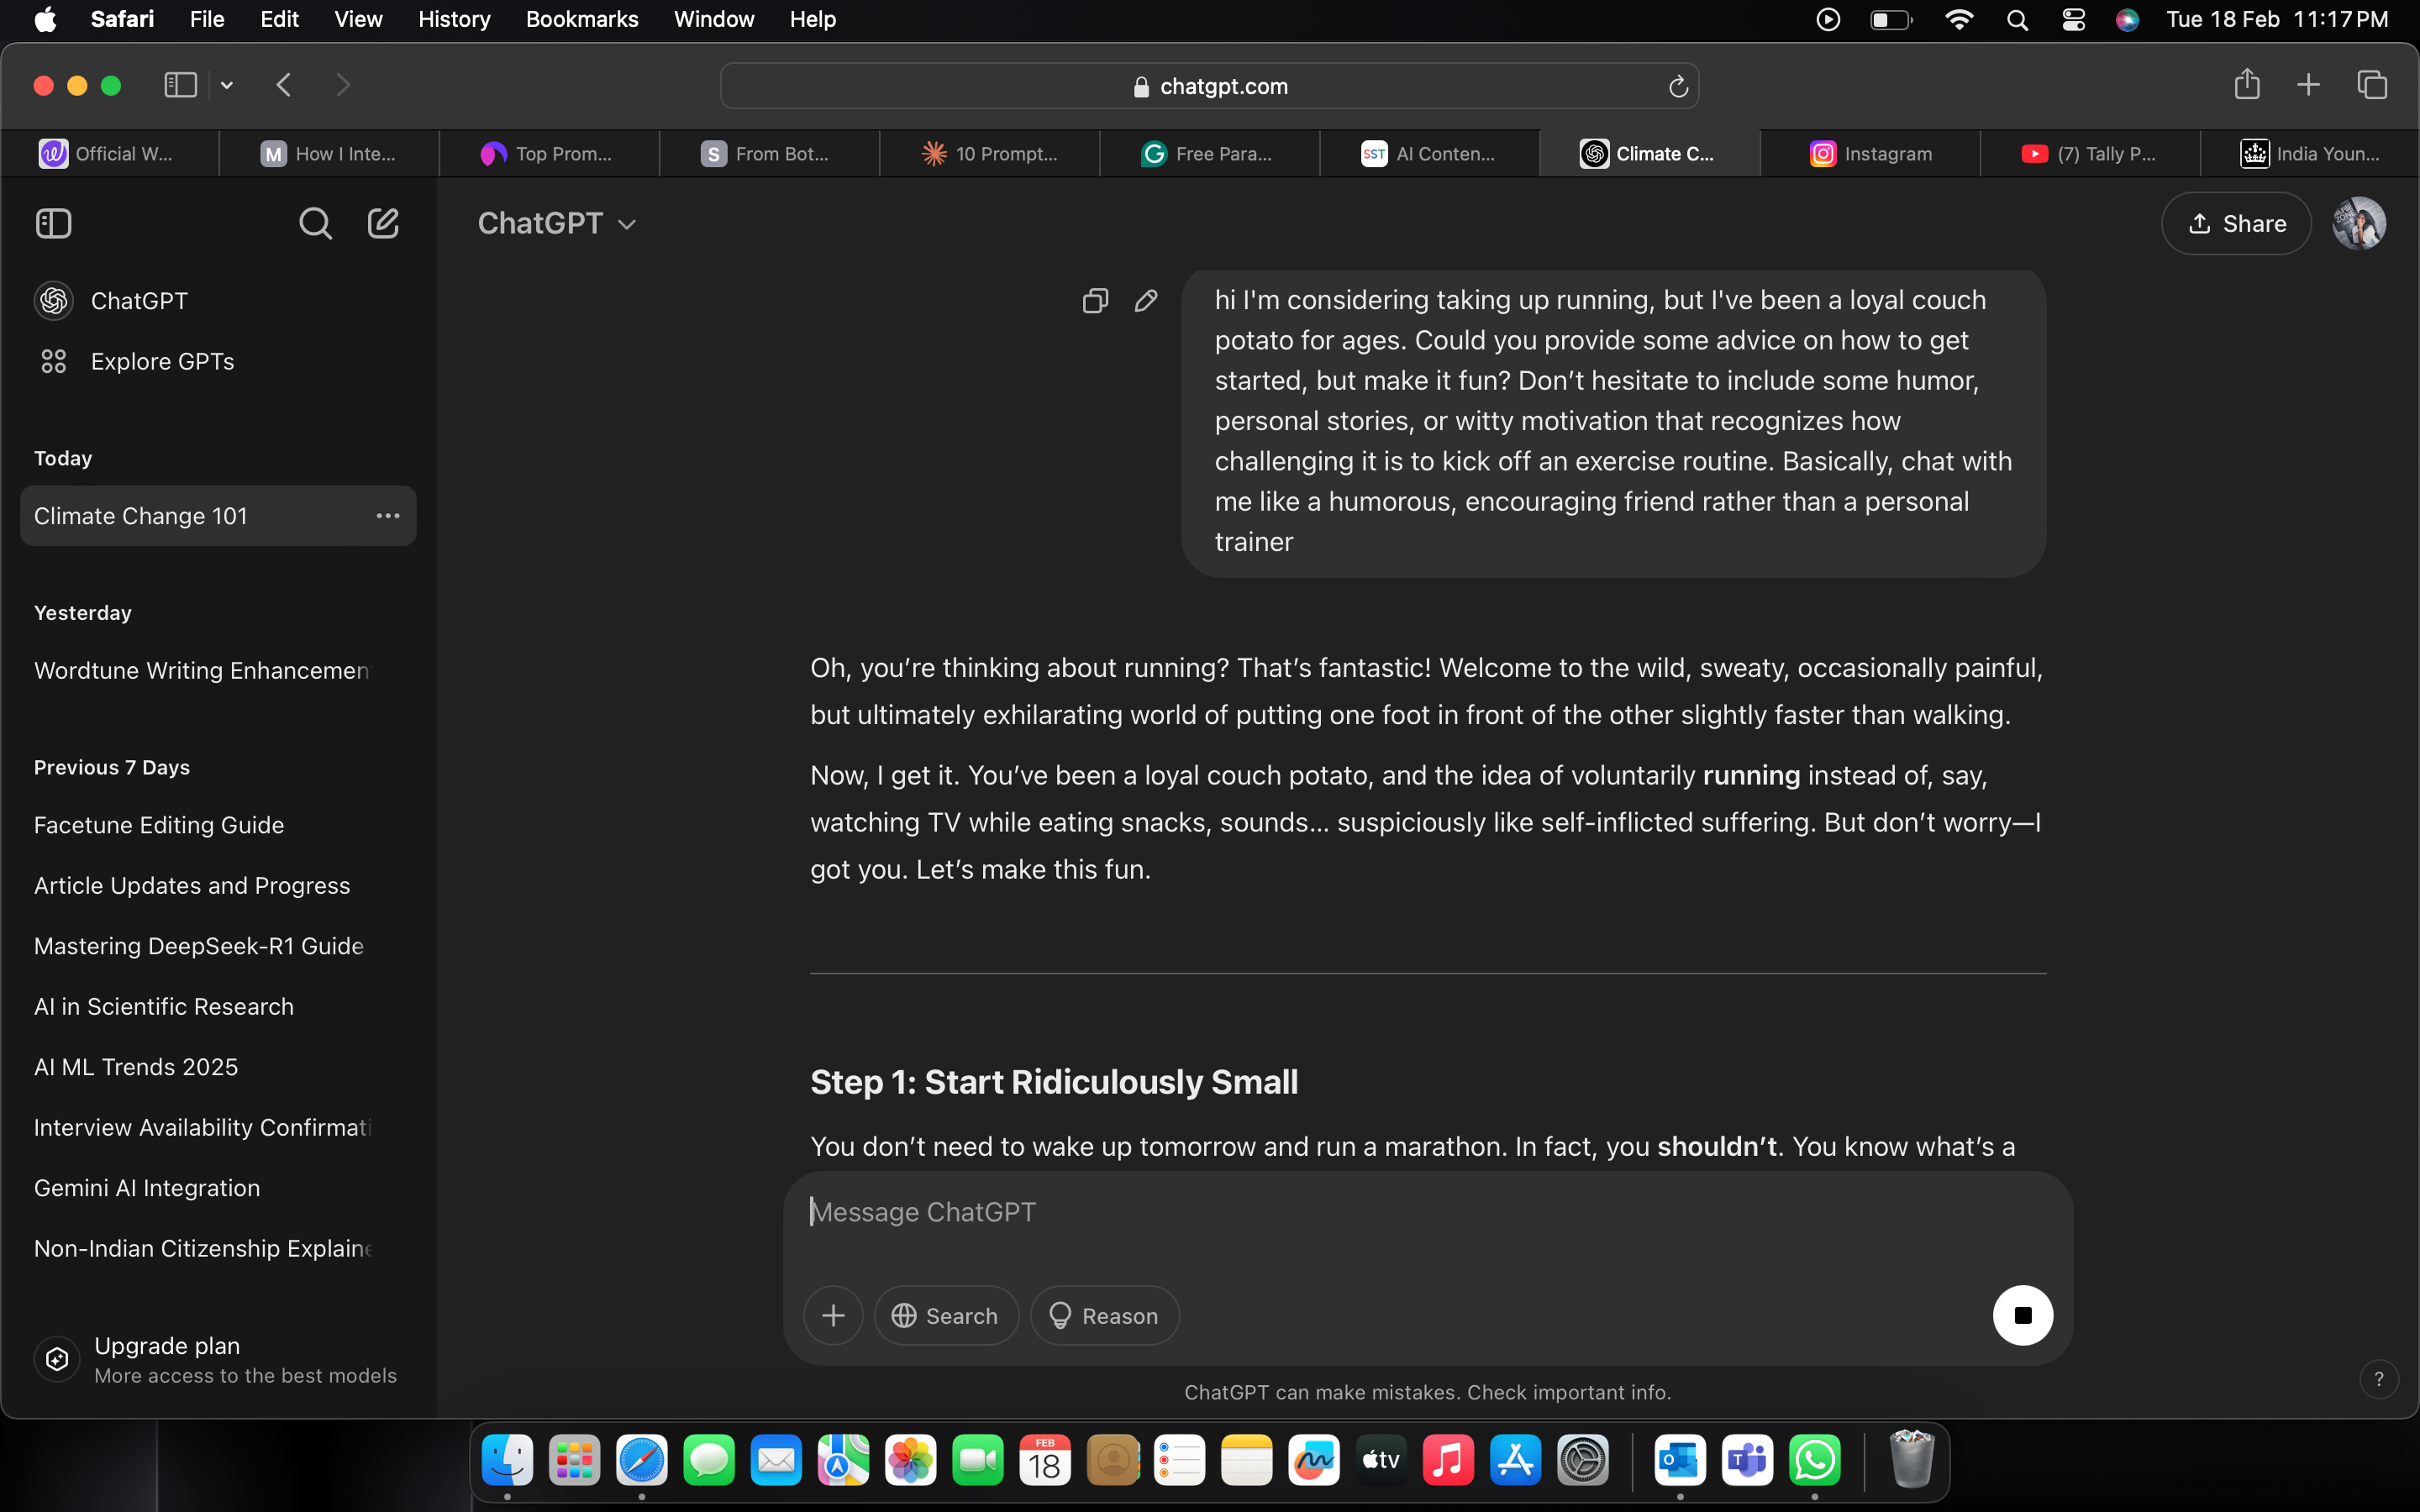This screenshot has width=2420, height=1512.
Task: Open Safari File menu
Action: [207, 20]
